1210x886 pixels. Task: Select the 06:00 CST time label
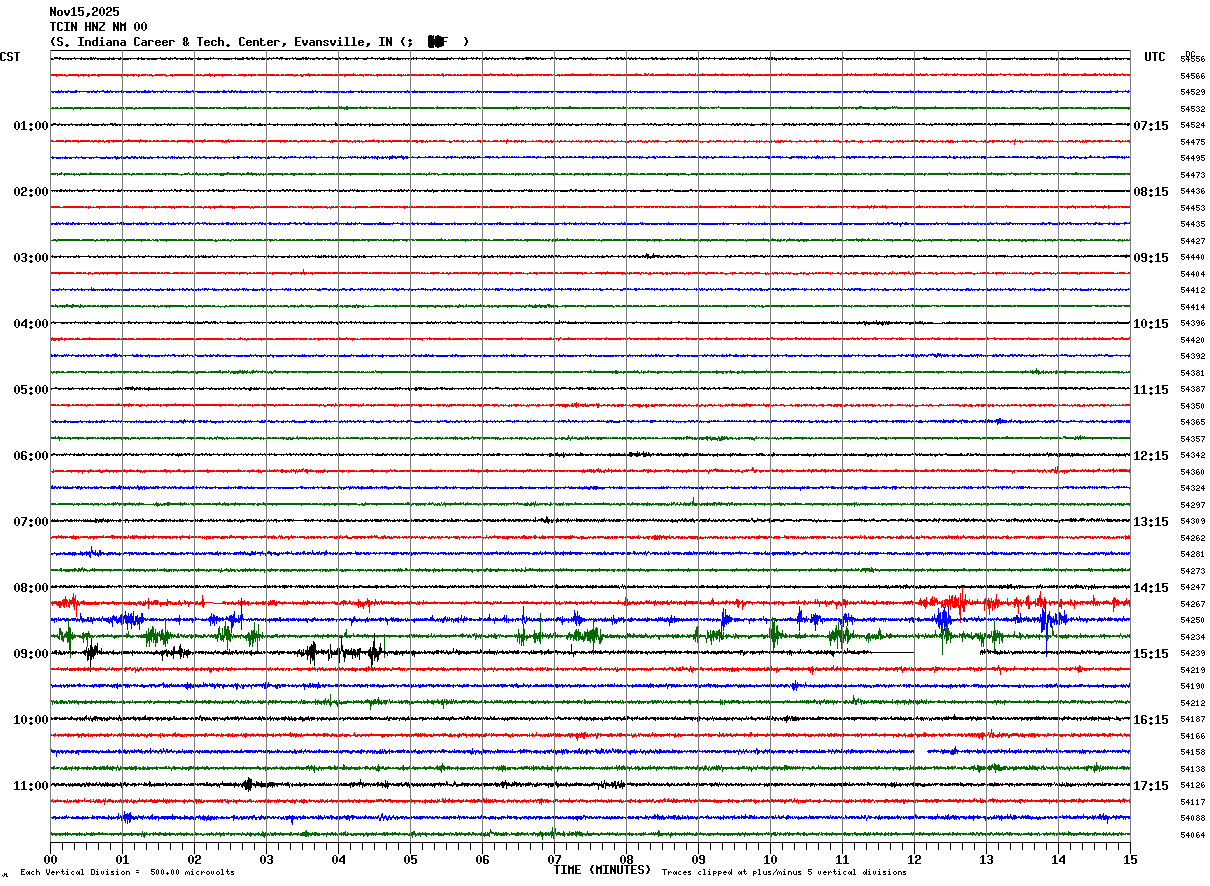click(x=30, y=456)
